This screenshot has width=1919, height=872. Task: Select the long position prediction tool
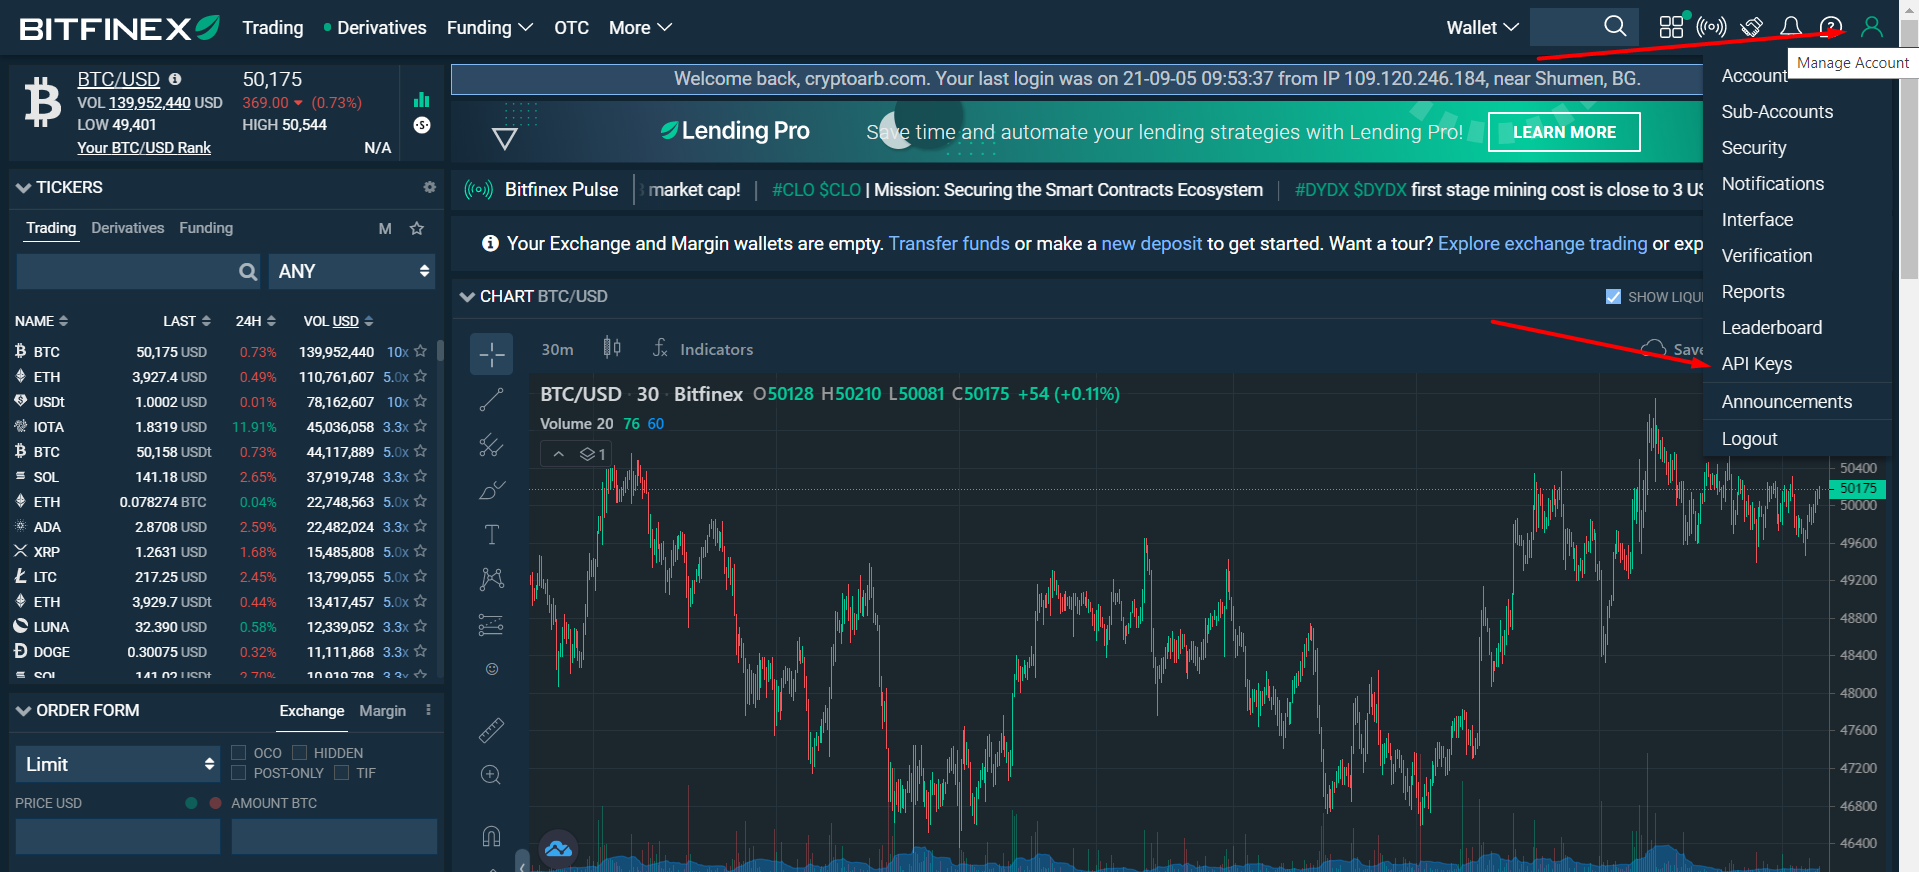click(491, 625)
